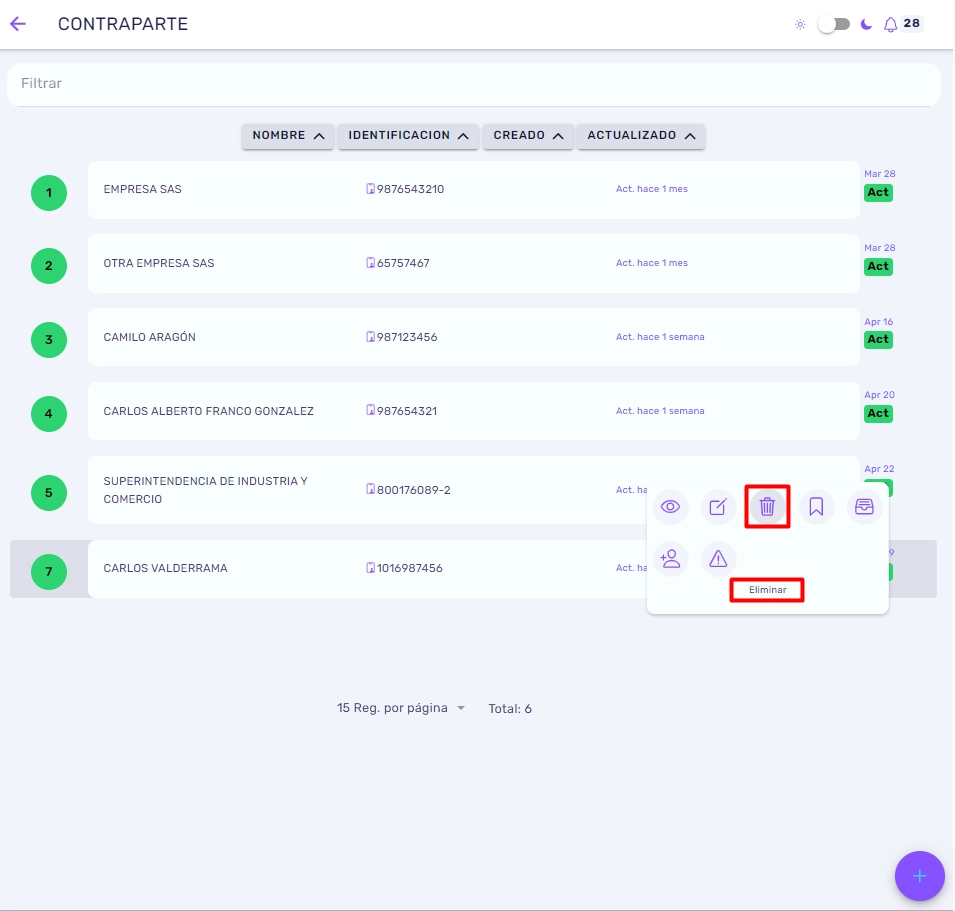Image resolution: width=955 pixels, height=911 pixels.
Task: Sort by CREADO column
Action: click(x=528, y=136)
